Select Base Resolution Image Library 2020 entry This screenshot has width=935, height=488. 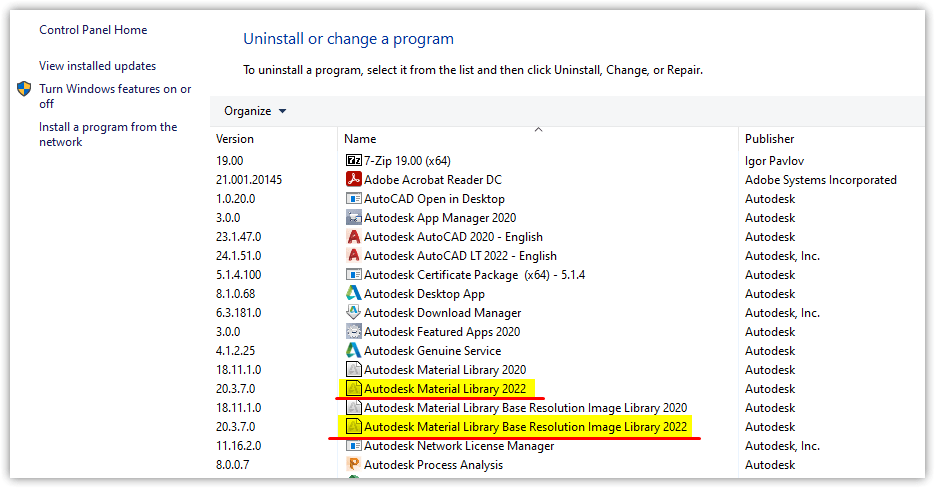click(x=525, y=408)
